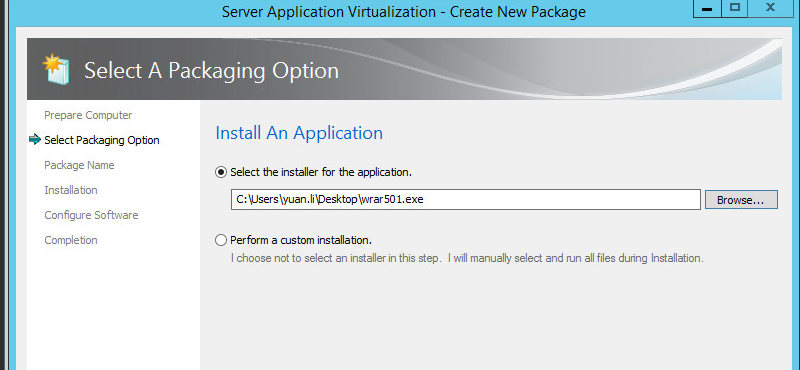The width and height of the screenshot is (800, 370).
Task: Go to Installation step
Action: pos(71,190)
